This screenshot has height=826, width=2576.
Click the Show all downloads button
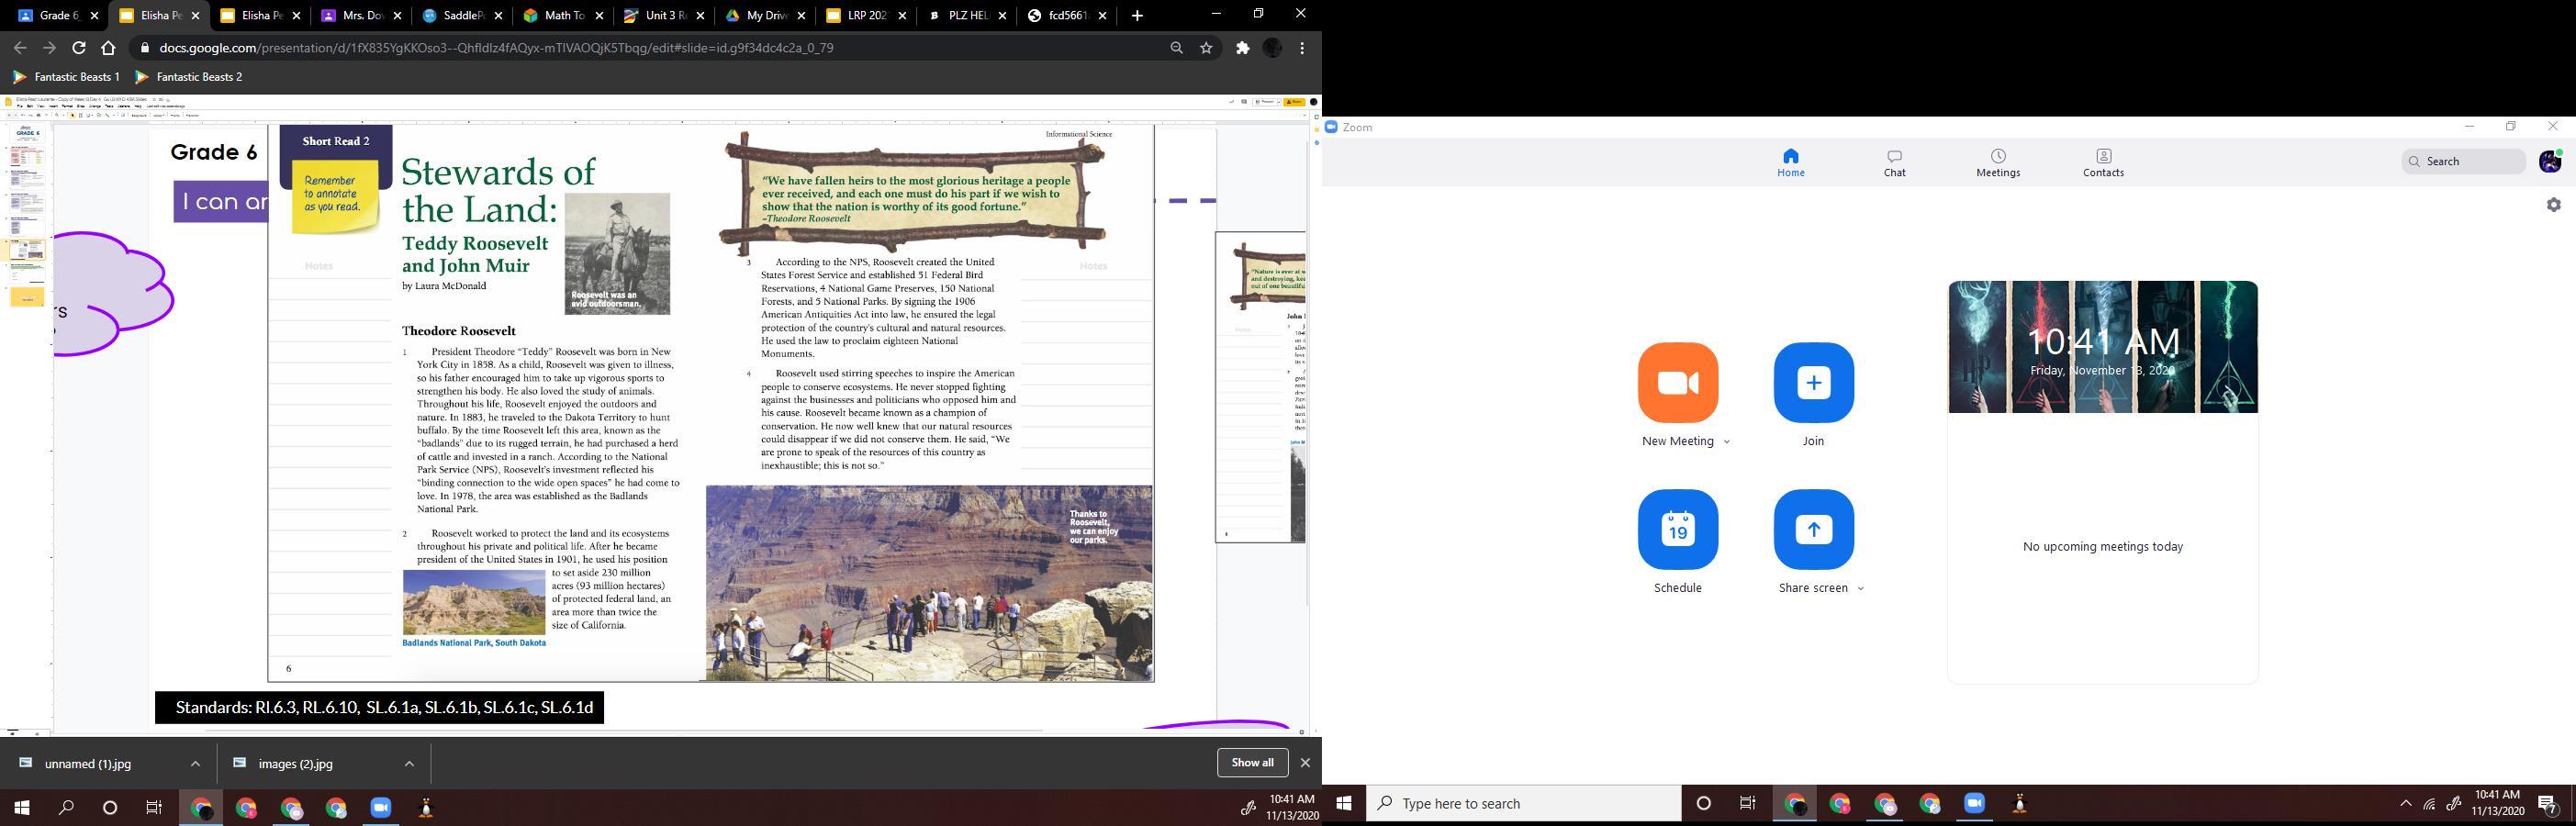(1251, 763)
